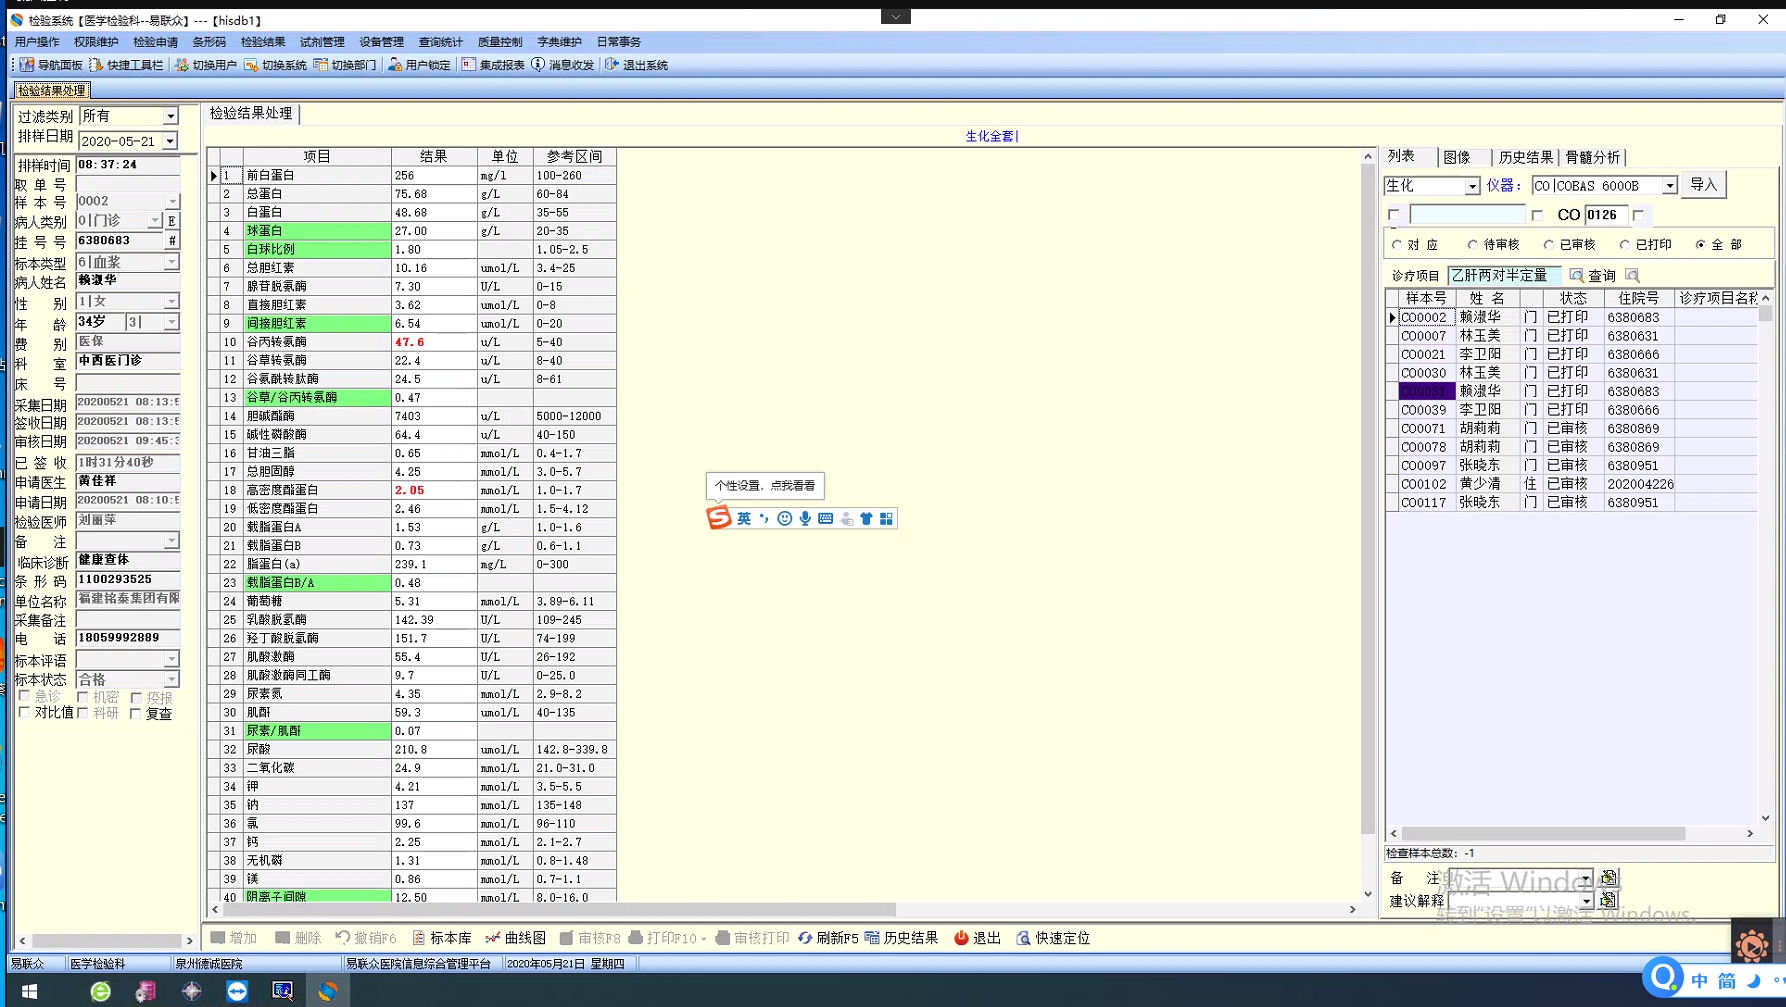Select the 全部 radio button
Image resolution: width=1786 pixels, height=1007 pixels.
(x=1701, y=245)
